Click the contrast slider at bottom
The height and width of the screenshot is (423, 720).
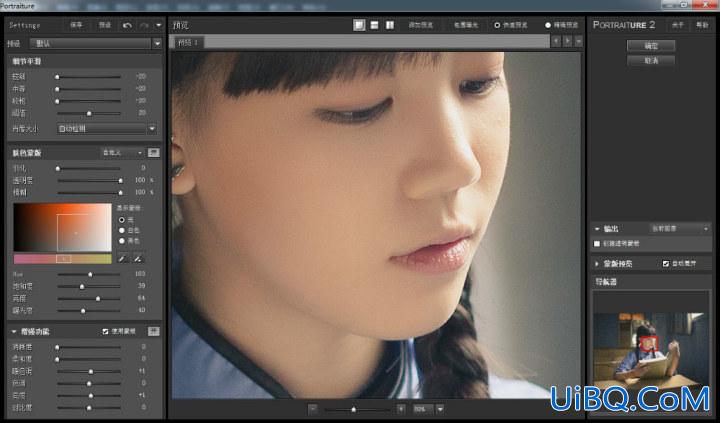89,407
